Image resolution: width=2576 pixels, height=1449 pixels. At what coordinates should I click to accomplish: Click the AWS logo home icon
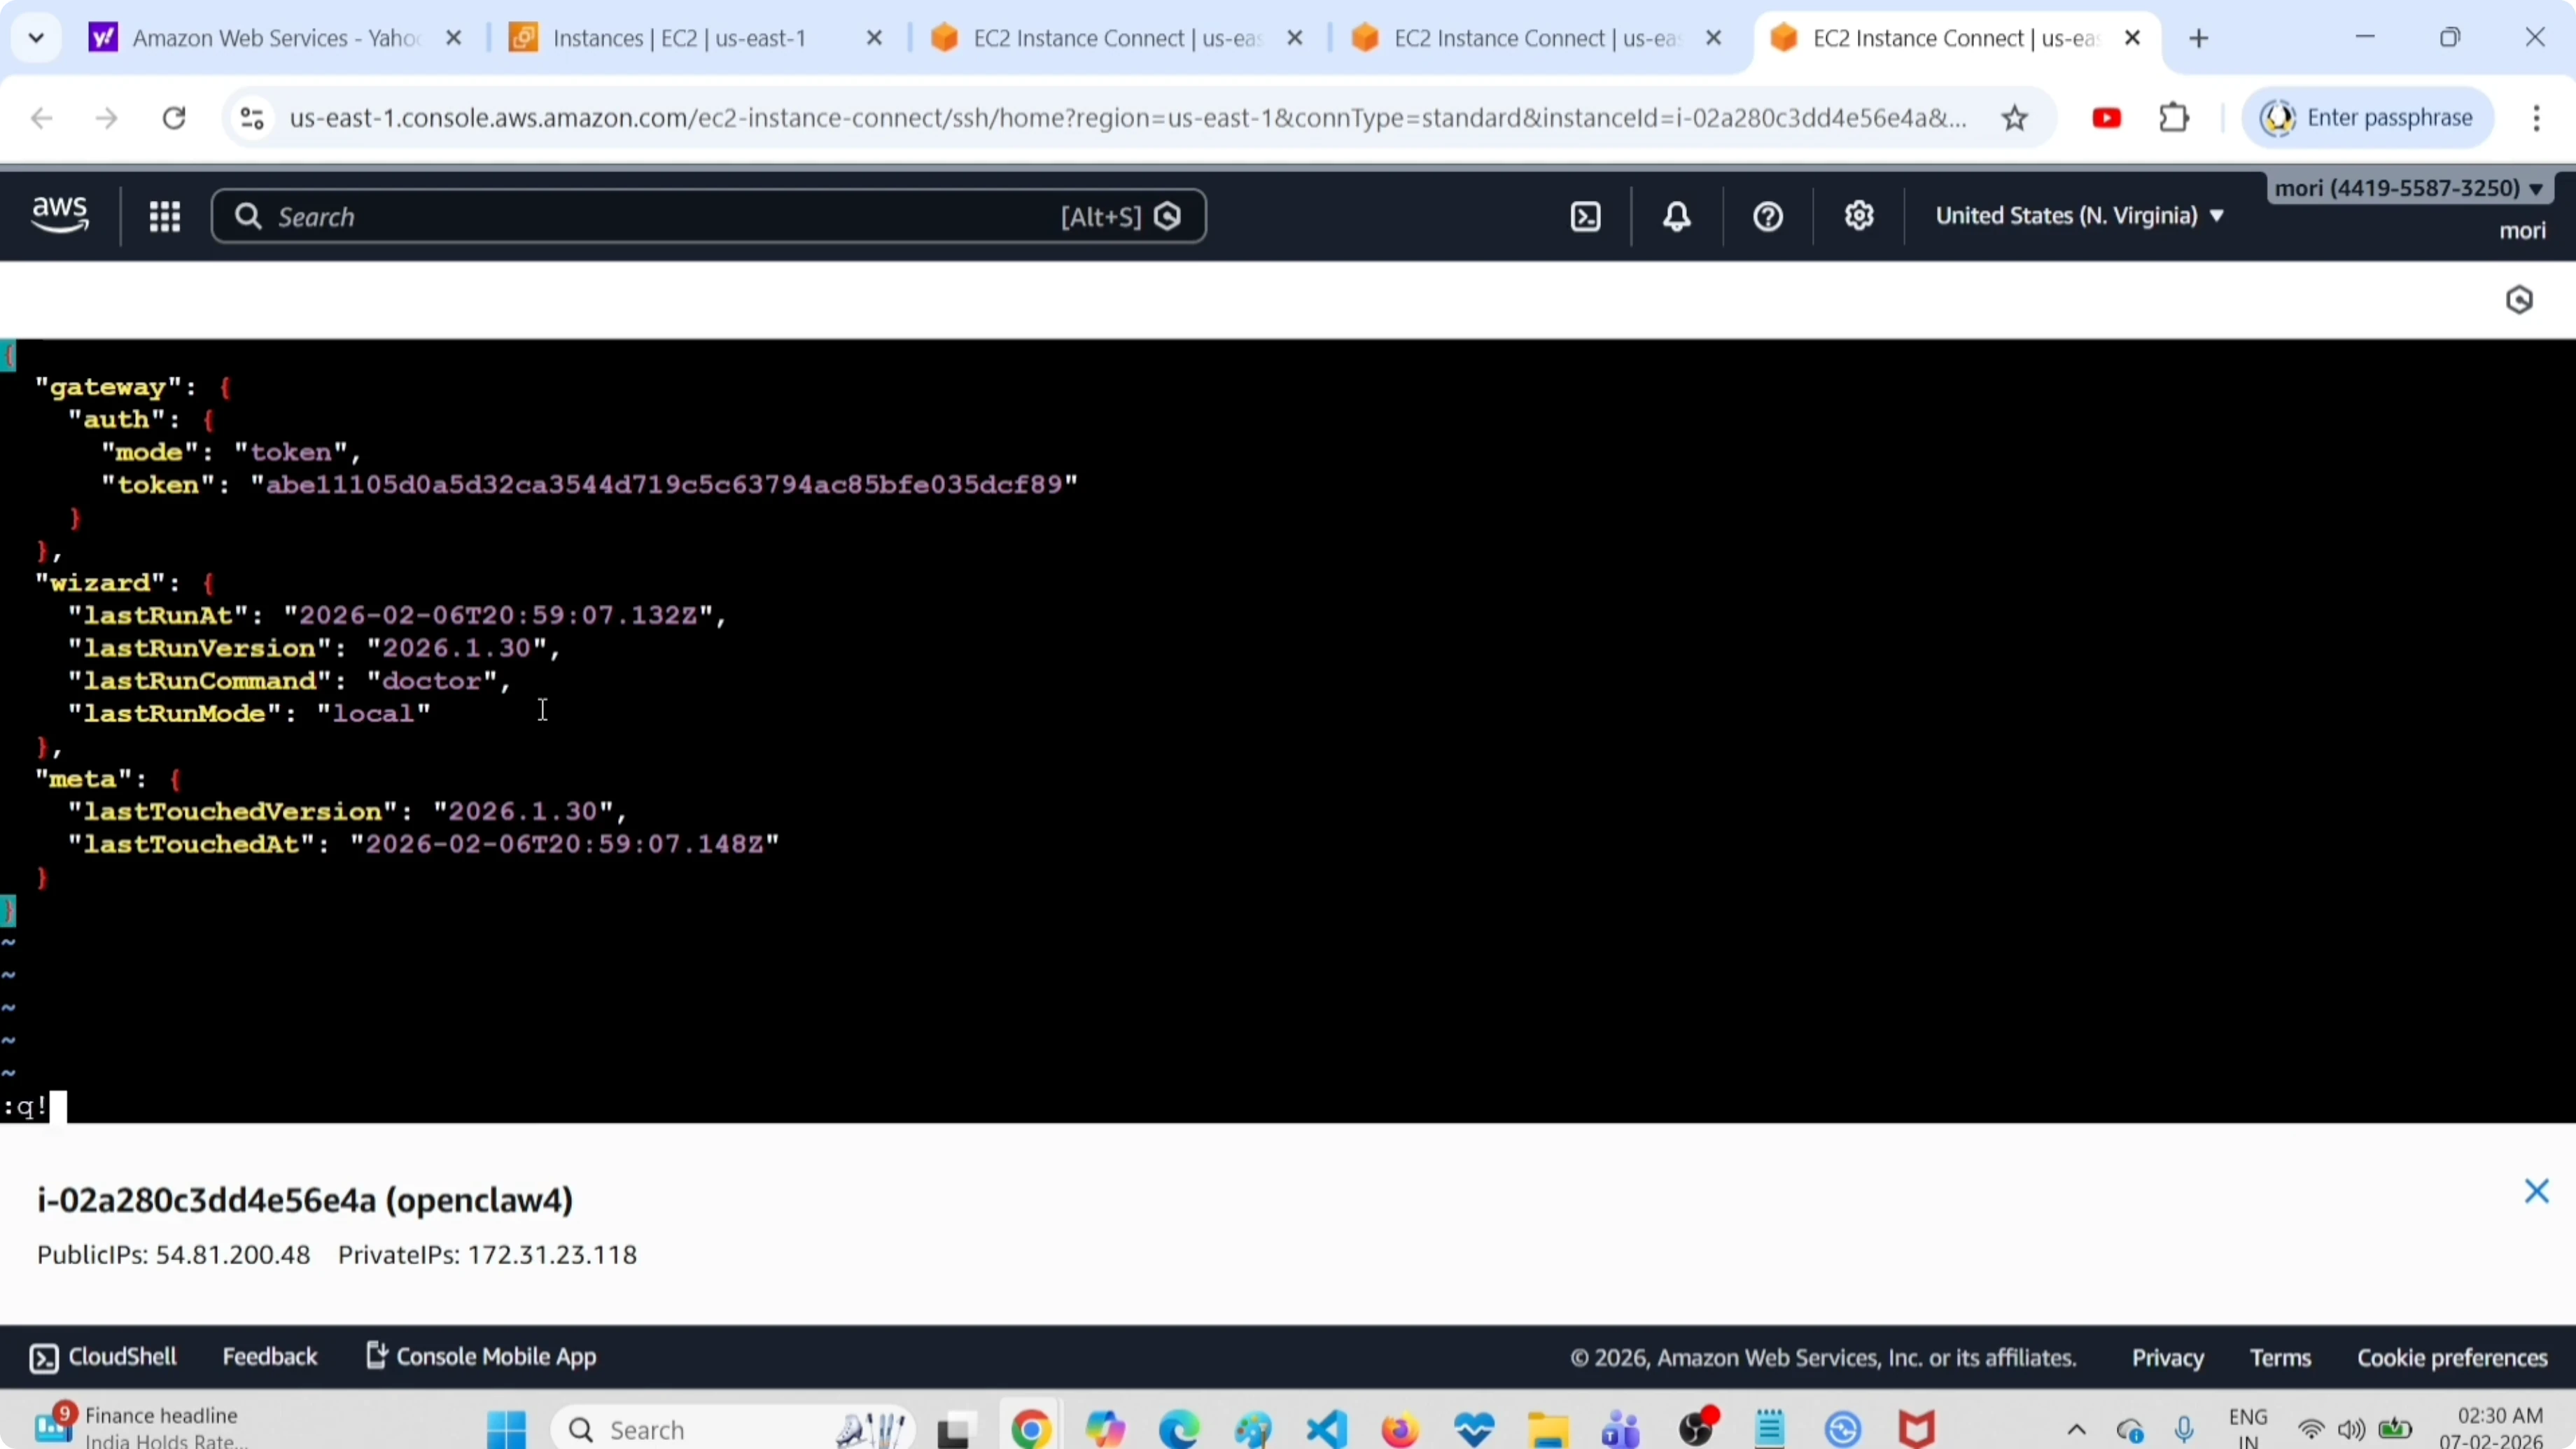pyautogui.click(x=60, y=215)
